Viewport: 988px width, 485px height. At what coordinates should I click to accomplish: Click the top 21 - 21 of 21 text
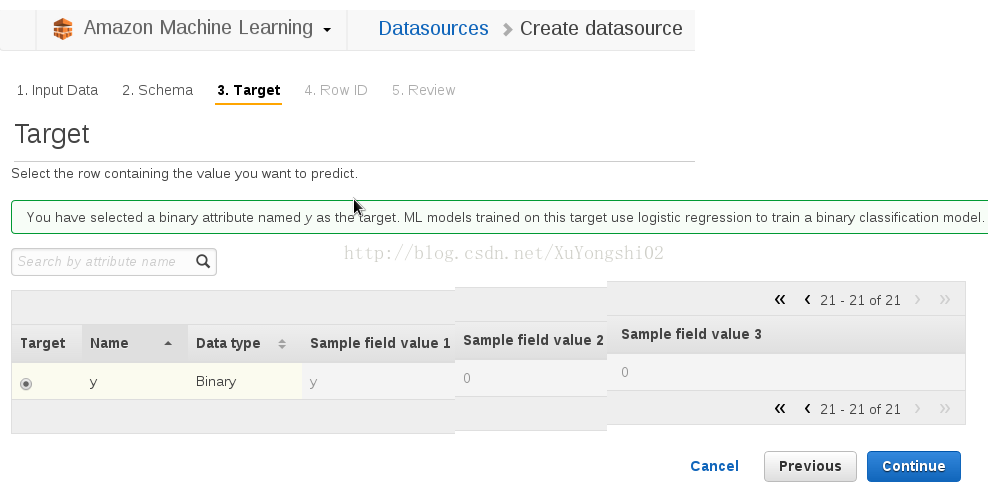(x=861, y=300)
